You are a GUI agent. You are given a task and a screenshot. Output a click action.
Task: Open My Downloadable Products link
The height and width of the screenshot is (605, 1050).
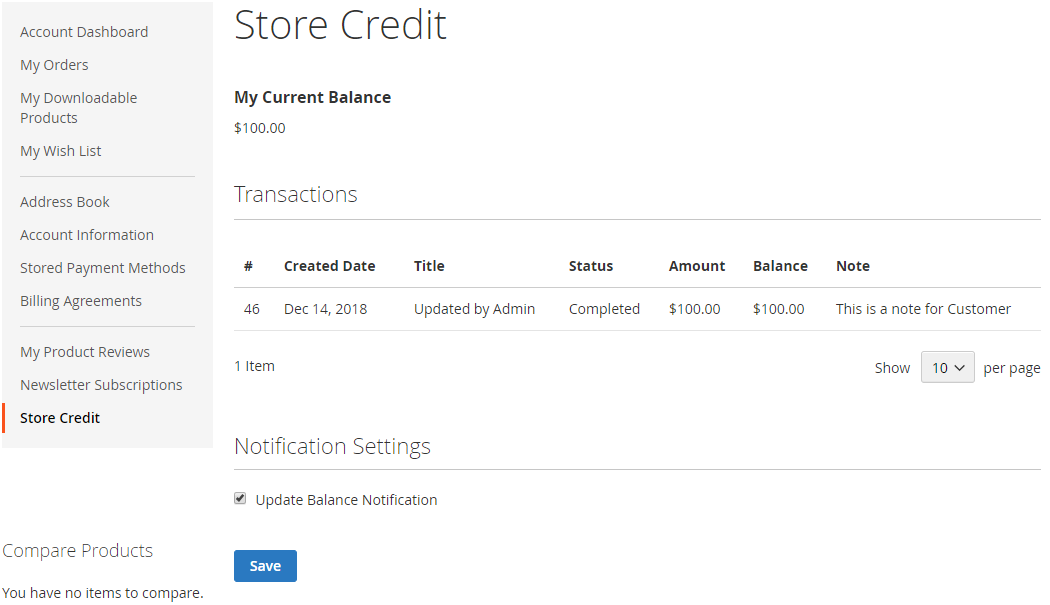[79, 108]
